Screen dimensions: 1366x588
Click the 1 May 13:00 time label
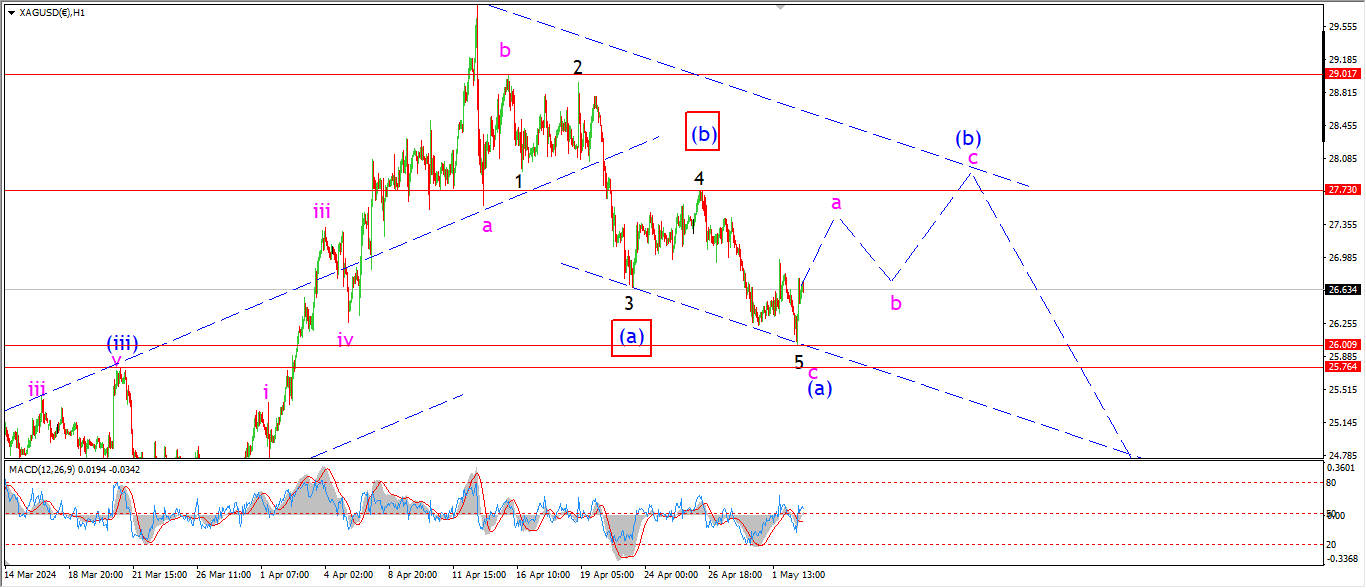798,575
